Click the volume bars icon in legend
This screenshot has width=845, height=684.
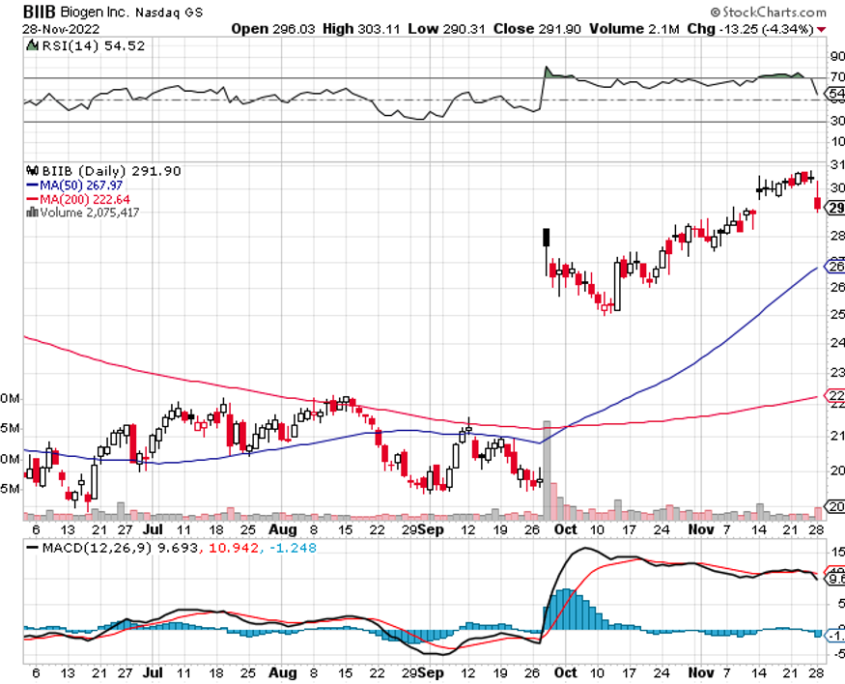point(31,212)
